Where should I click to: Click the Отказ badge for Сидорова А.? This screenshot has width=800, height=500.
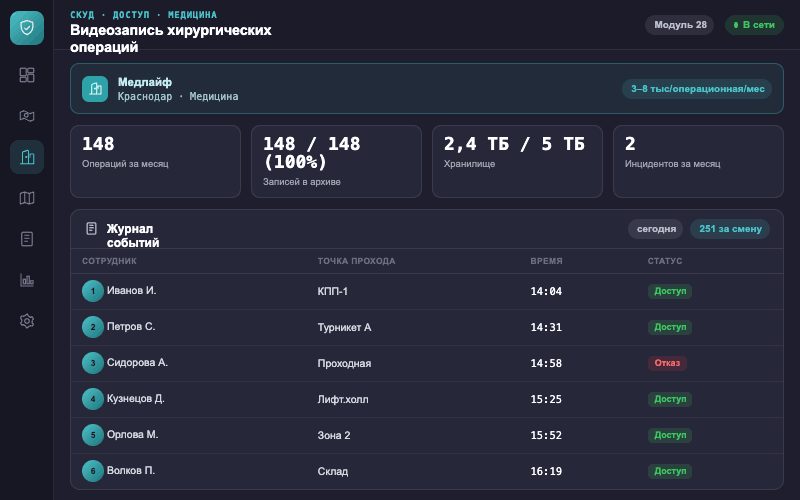667,363
